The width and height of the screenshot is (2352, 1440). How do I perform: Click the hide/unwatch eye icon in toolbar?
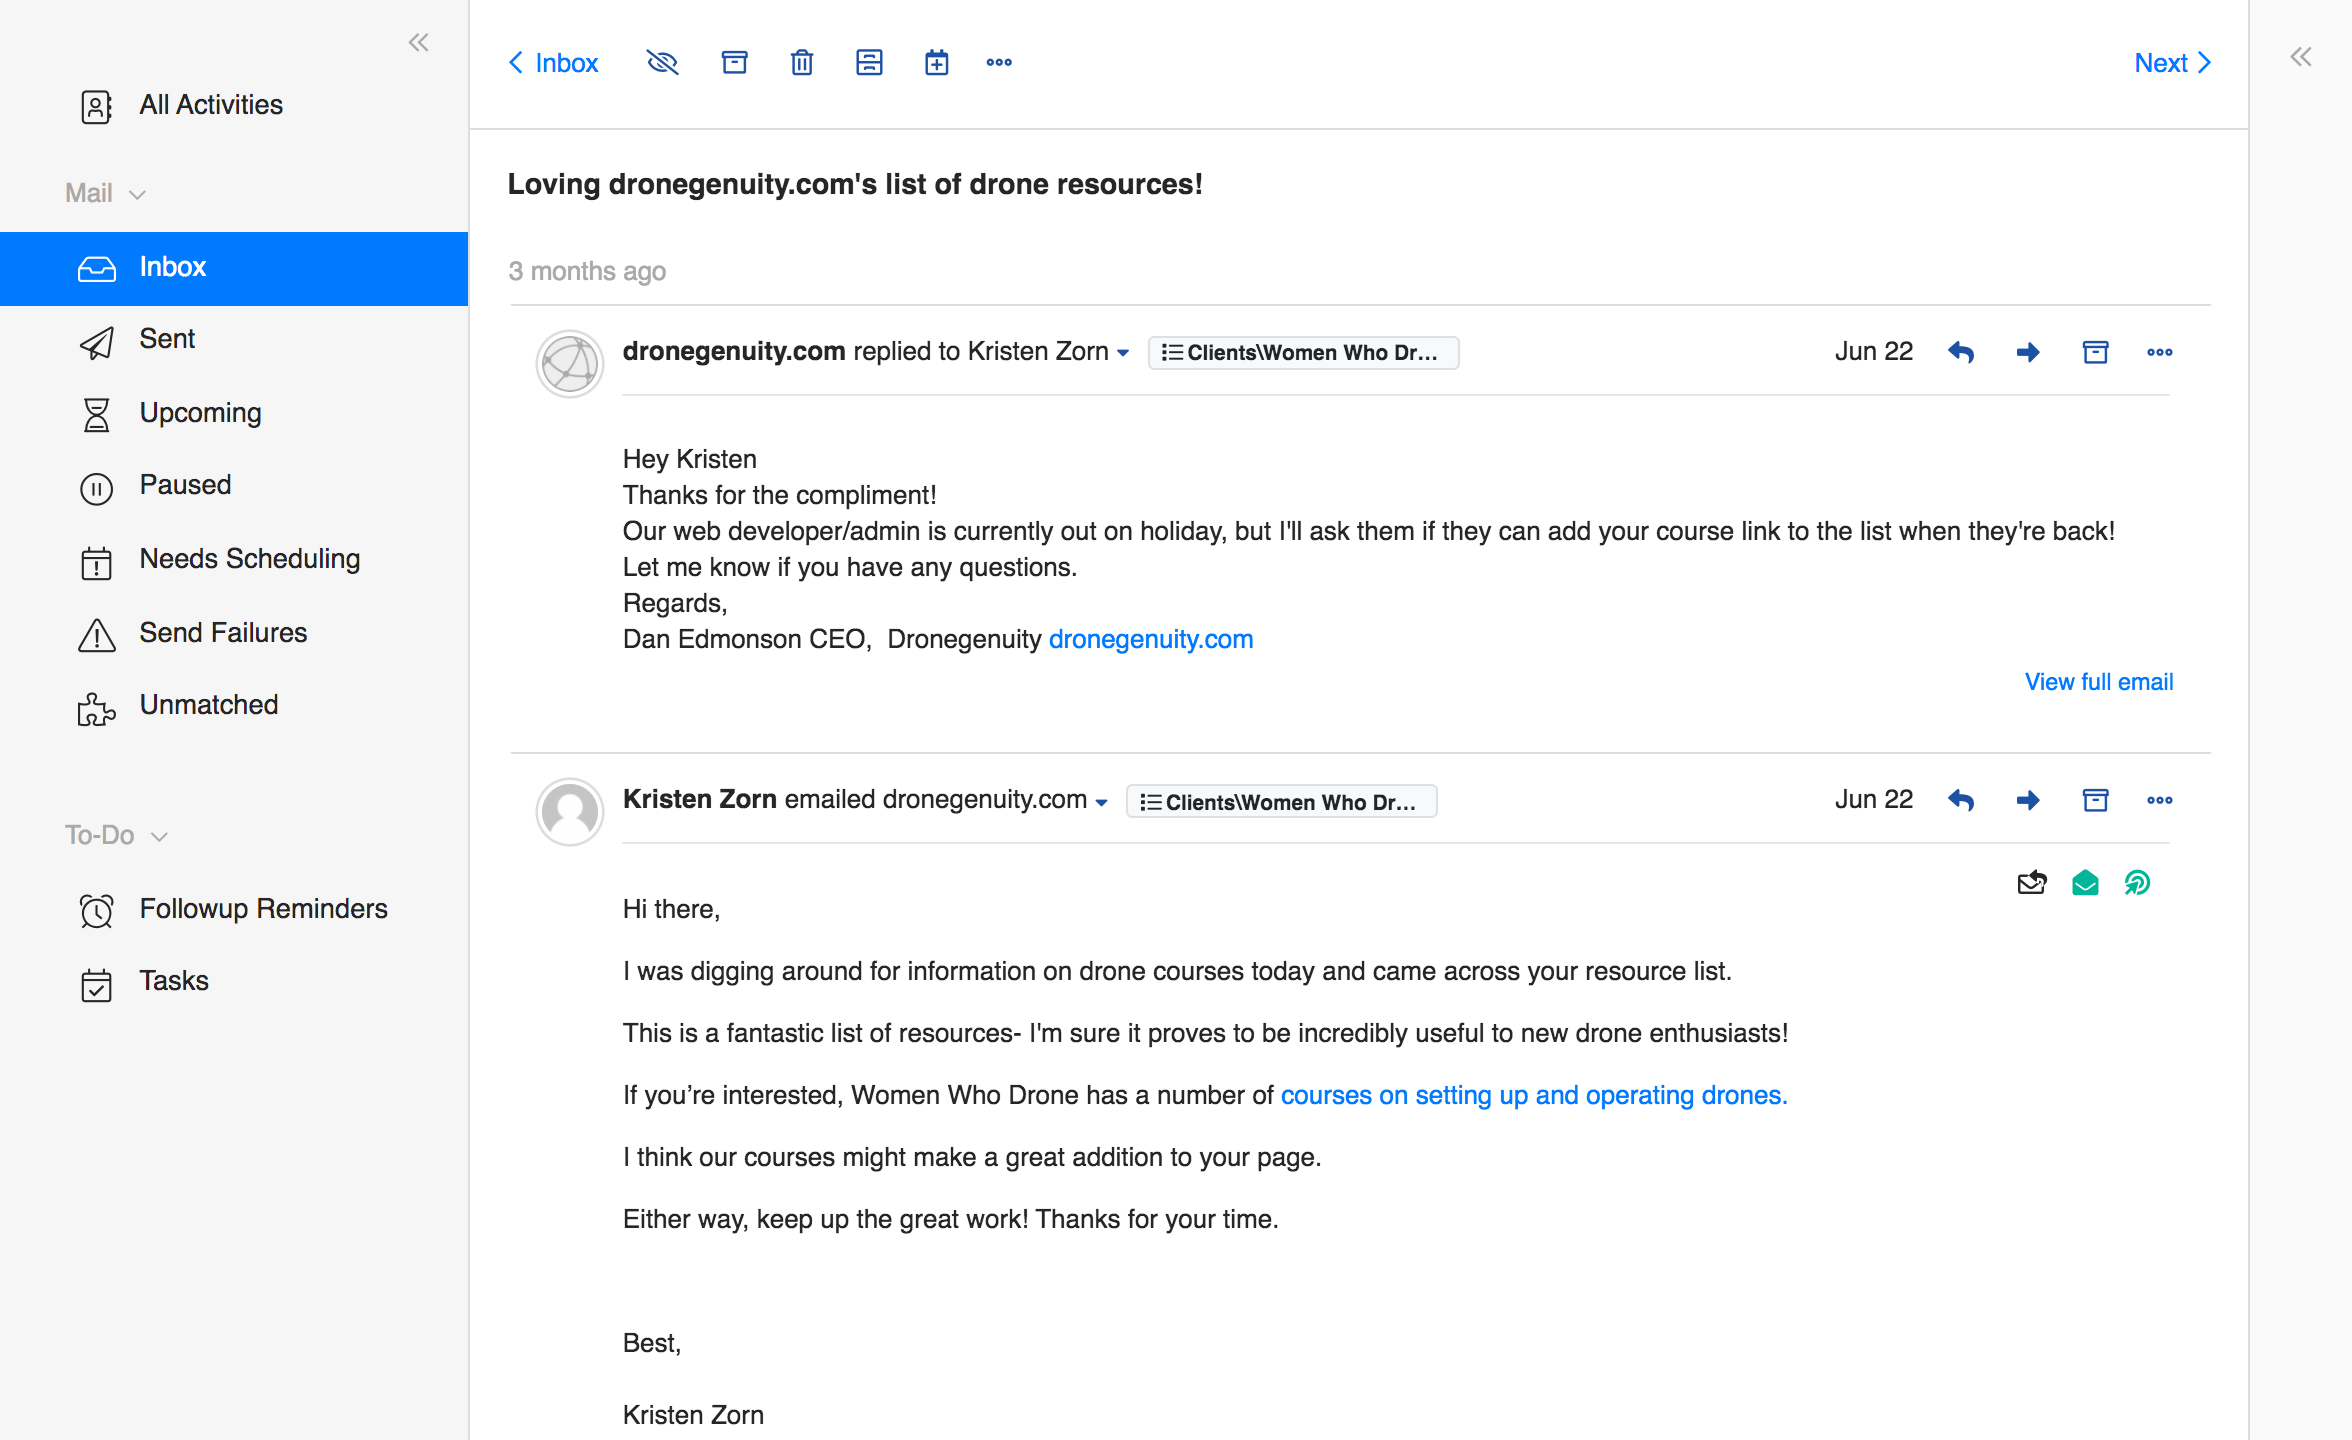[x=662, y=63]
